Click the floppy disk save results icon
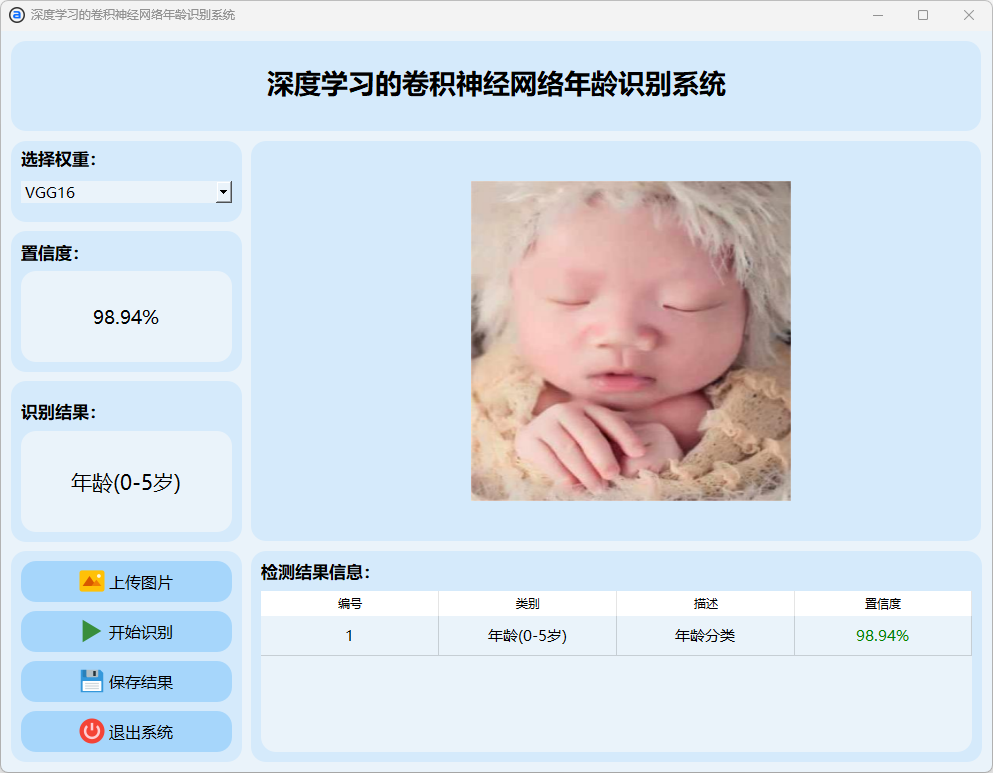 coord(92,681)
